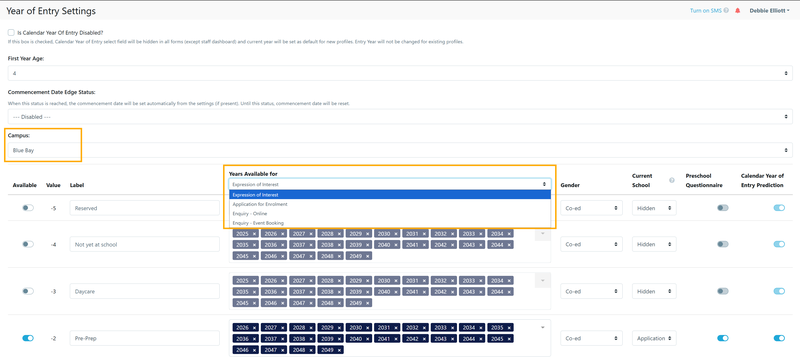Toggle Entry Prediction switch for Reserved row
Viewport: 800px width, 360px height.
coord(779,208)
